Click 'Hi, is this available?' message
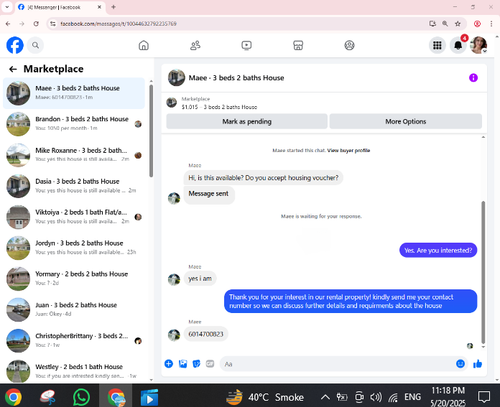This screenshot has width=500, height=407. 263,178
